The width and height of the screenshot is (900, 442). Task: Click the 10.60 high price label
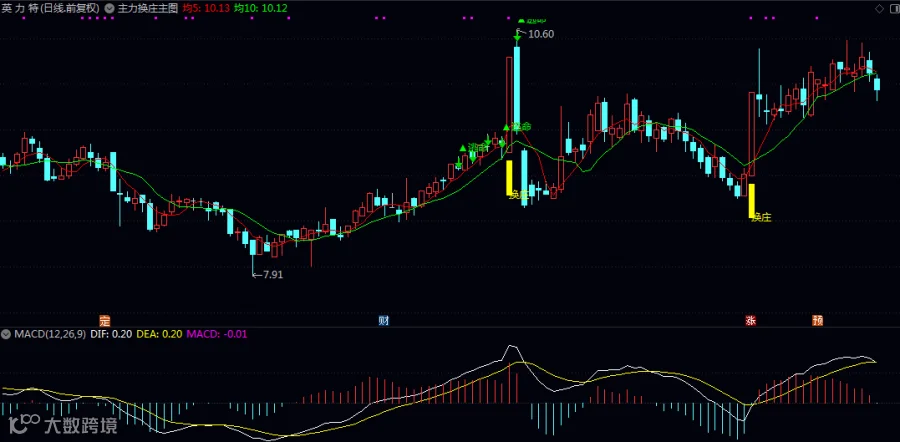[541, 34]
